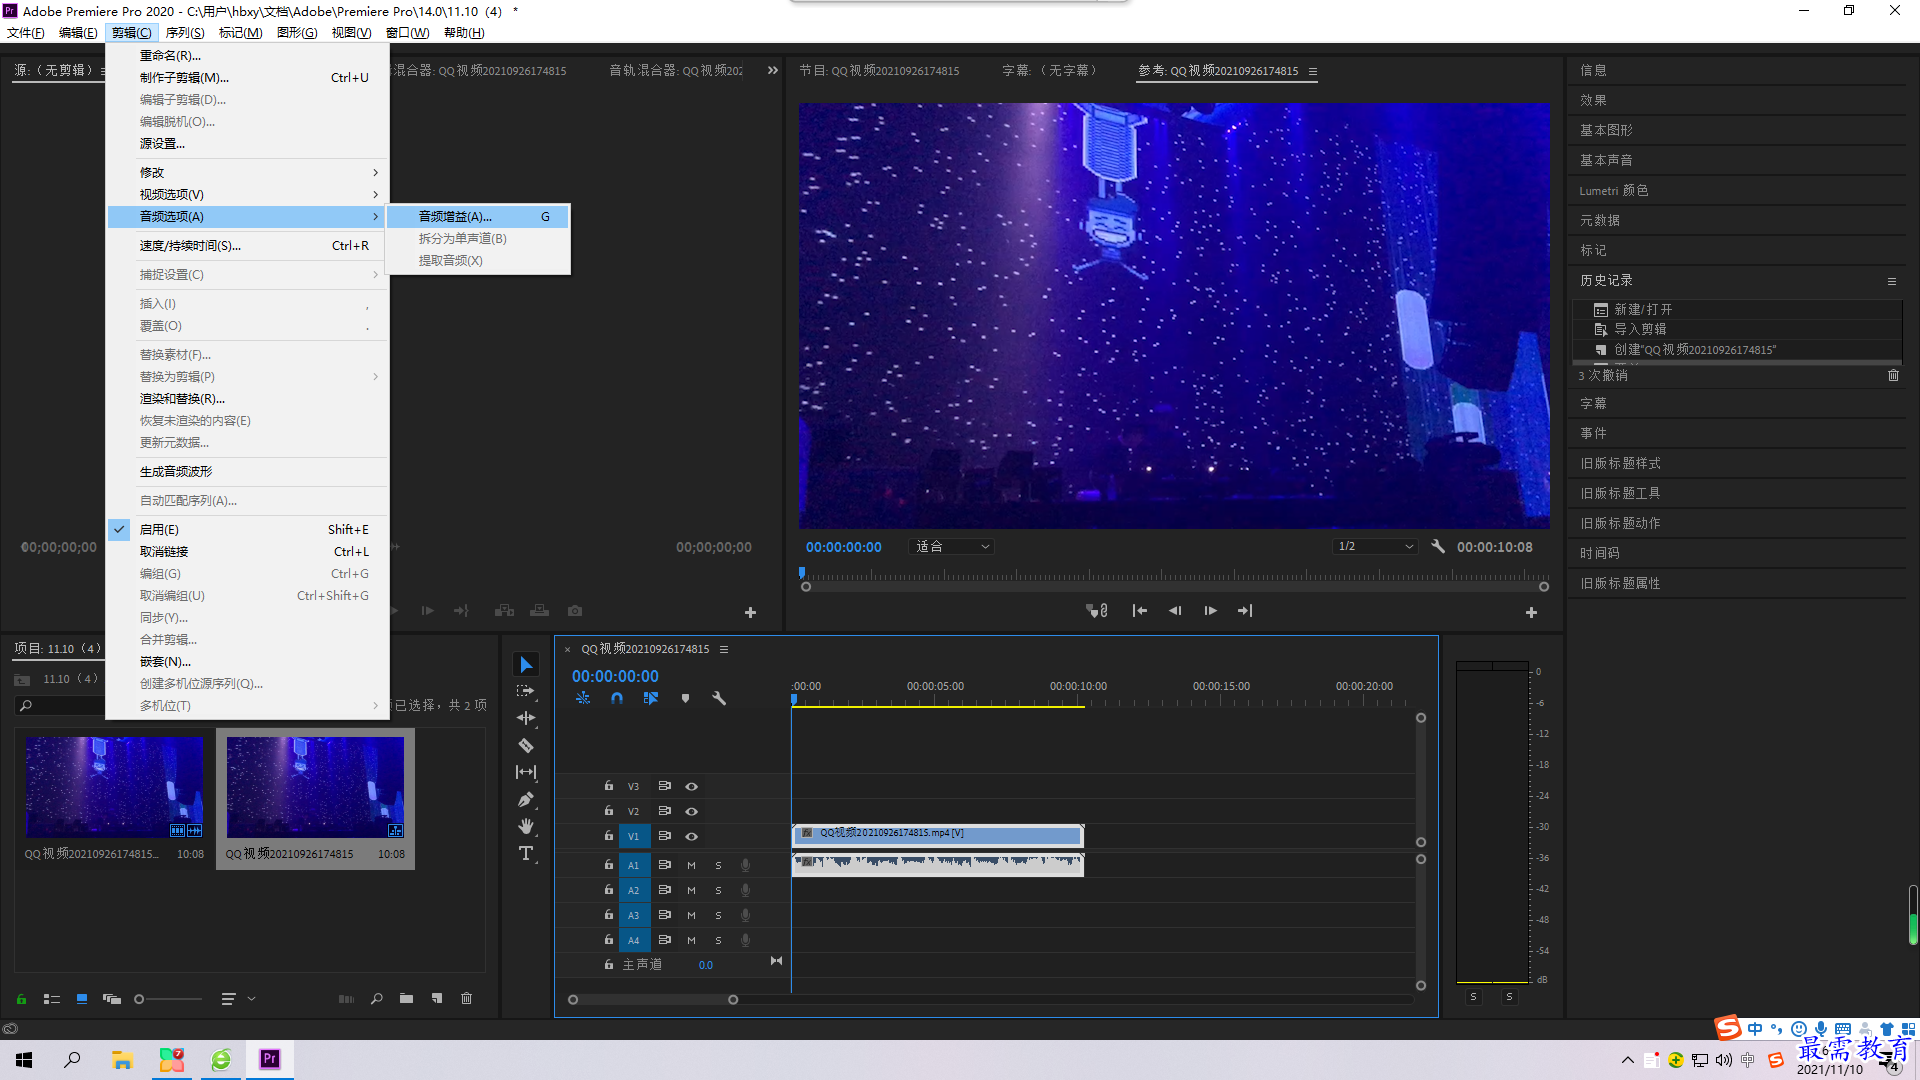Select the Selection (arrow) tool
This screenshot has width=1920, height=1080.
click(526, 665)
